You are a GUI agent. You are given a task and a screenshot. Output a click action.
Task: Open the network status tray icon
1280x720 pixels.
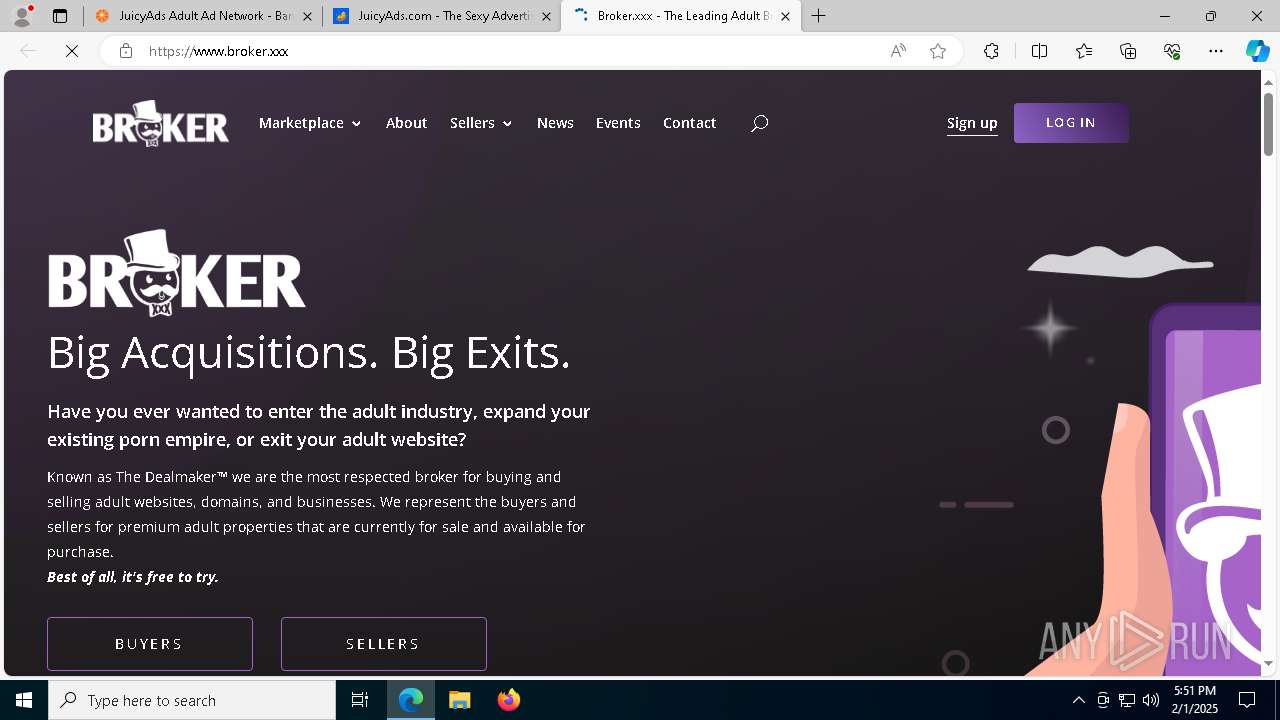[x=1127, y=700]
